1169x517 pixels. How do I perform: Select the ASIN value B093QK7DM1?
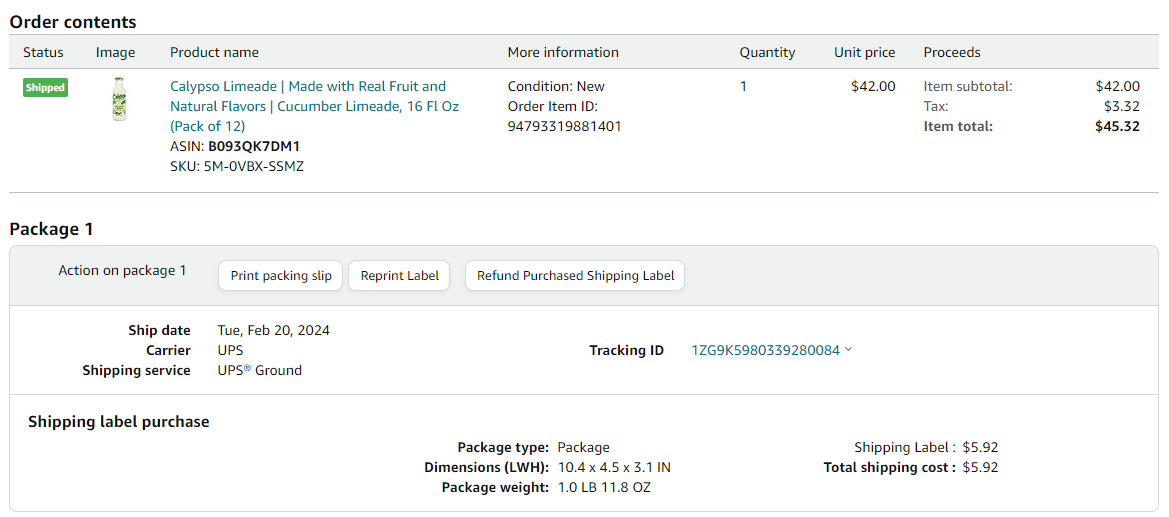click(x=253, y=146)
